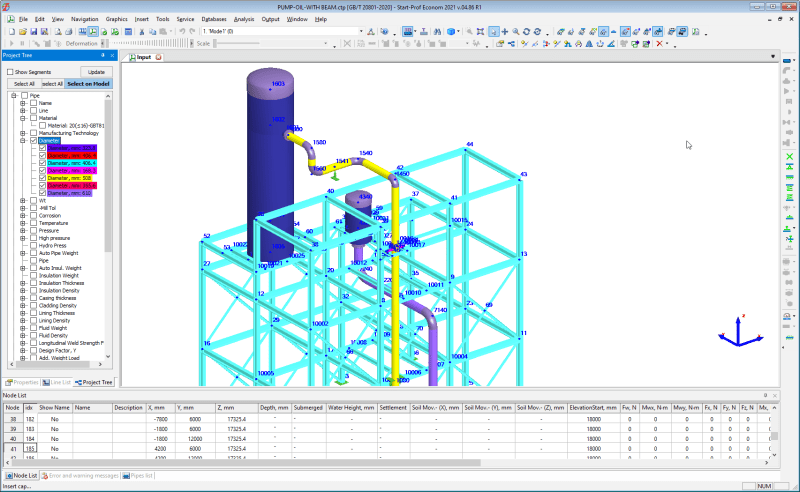
Task: Copy selection to clipboard
Action: [152, 32]
